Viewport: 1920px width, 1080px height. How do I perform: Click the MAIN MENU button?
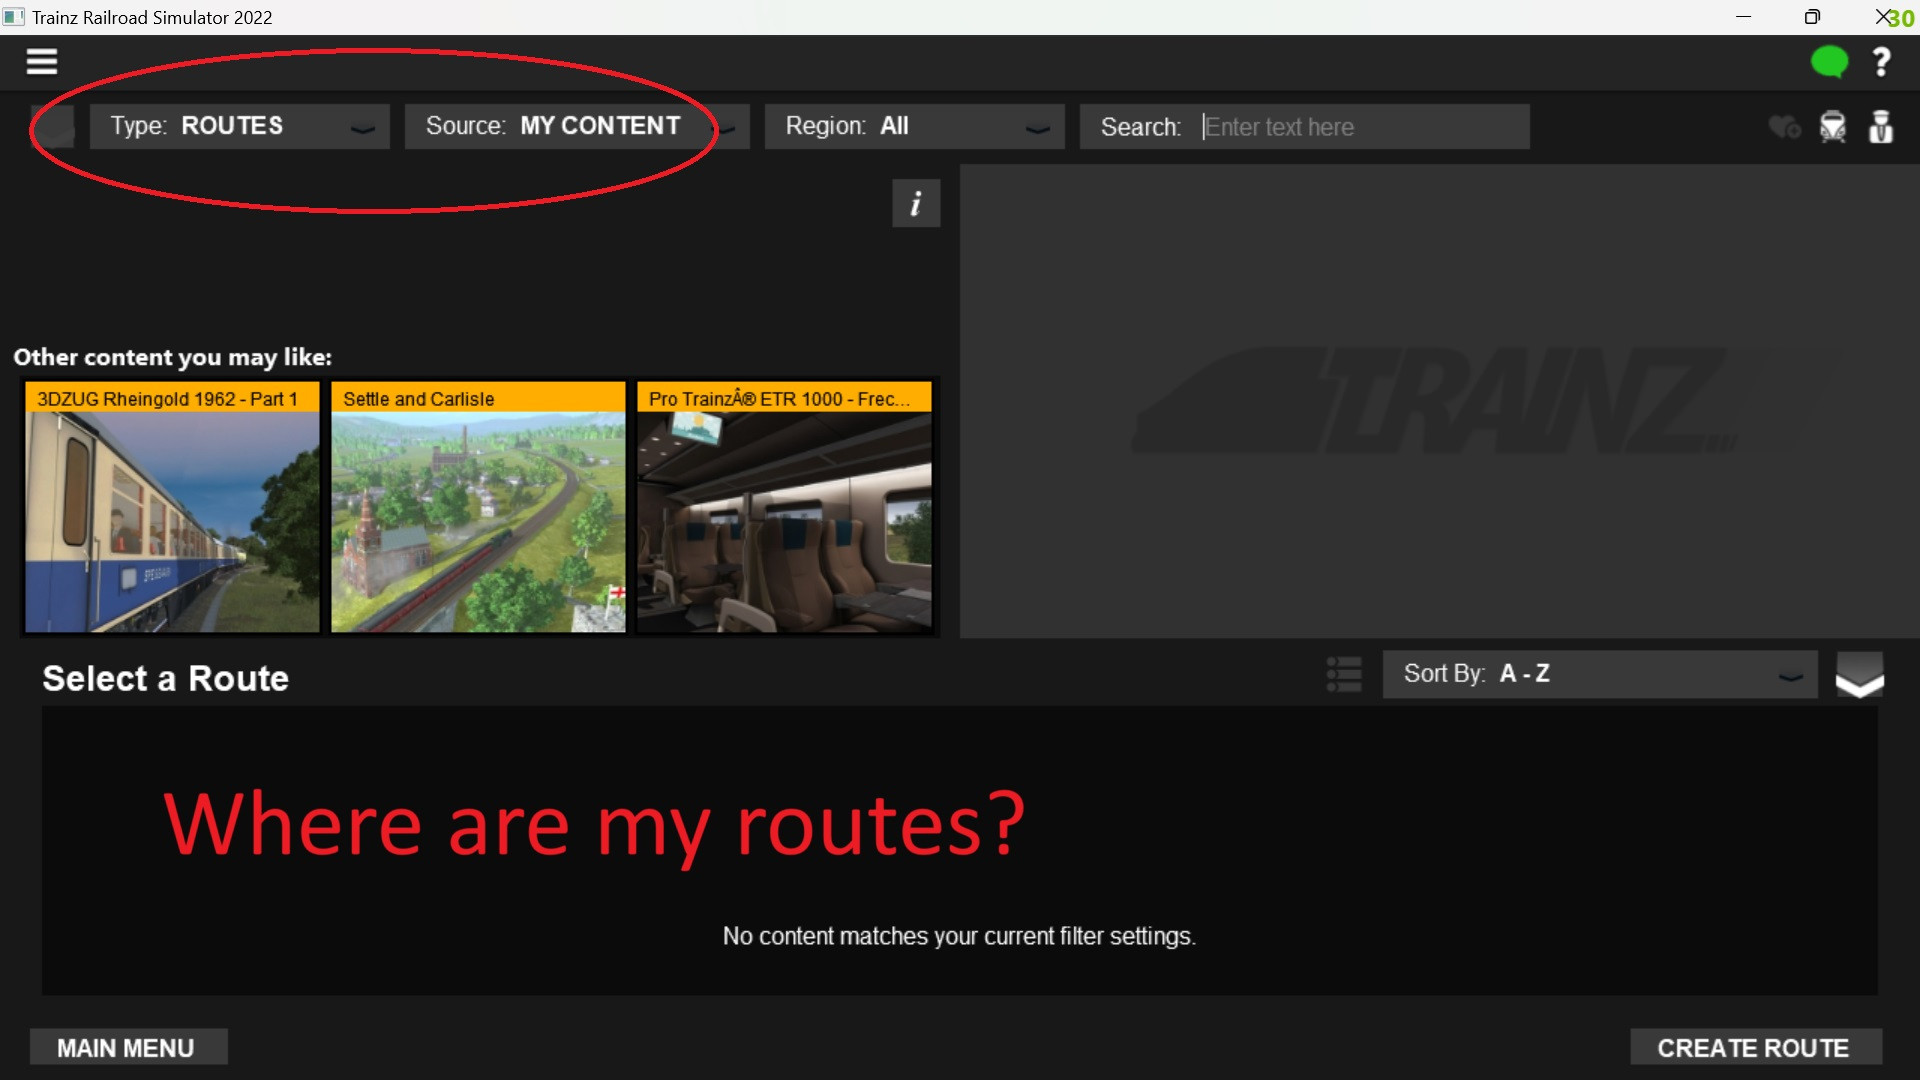pyautogui.click(x=129, y=1047)
